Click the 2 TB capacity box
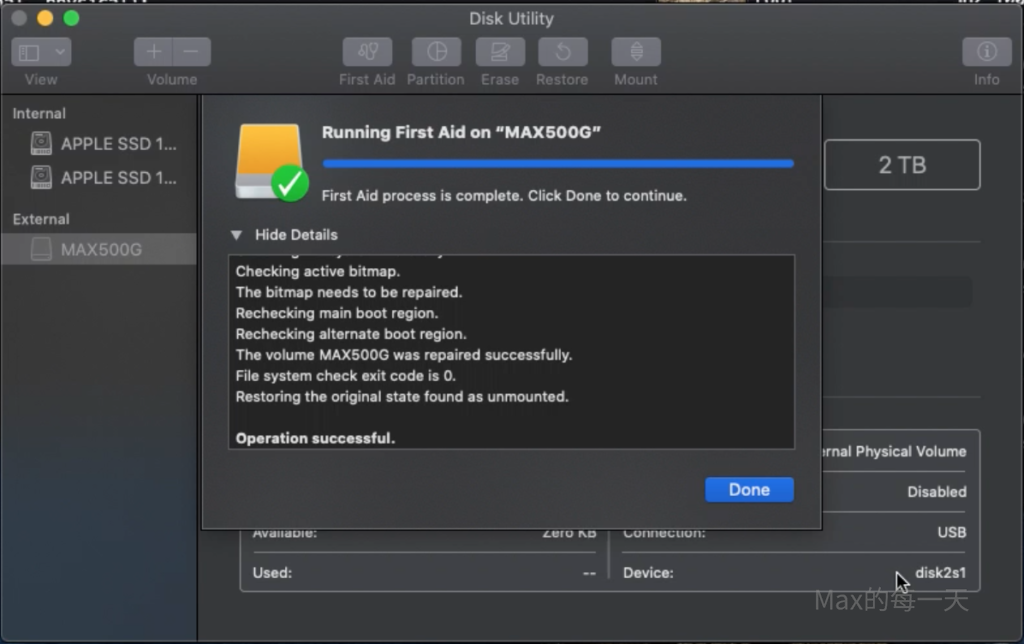 tap(901, 165)
